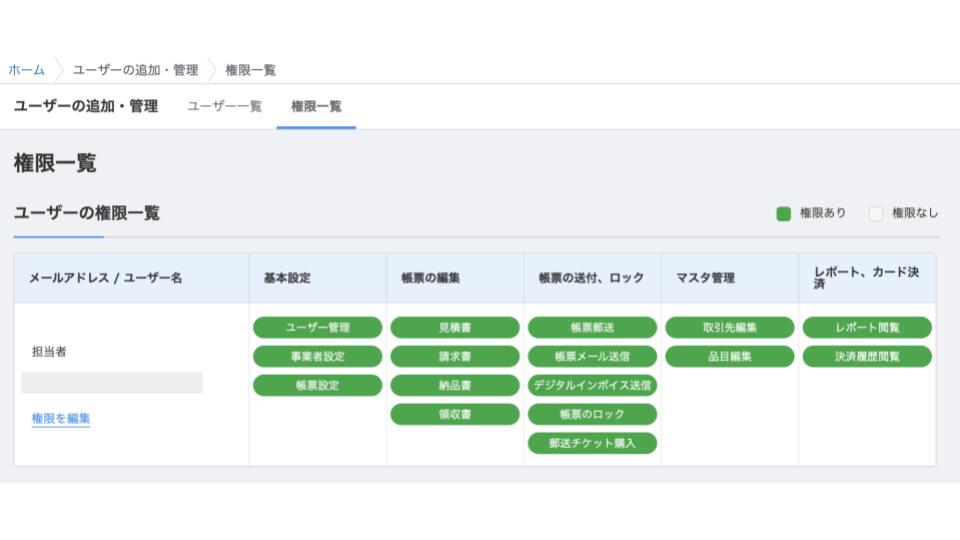Click the white 権限なし legend swatch
This screenshot has width=960, height=540.
876,213
